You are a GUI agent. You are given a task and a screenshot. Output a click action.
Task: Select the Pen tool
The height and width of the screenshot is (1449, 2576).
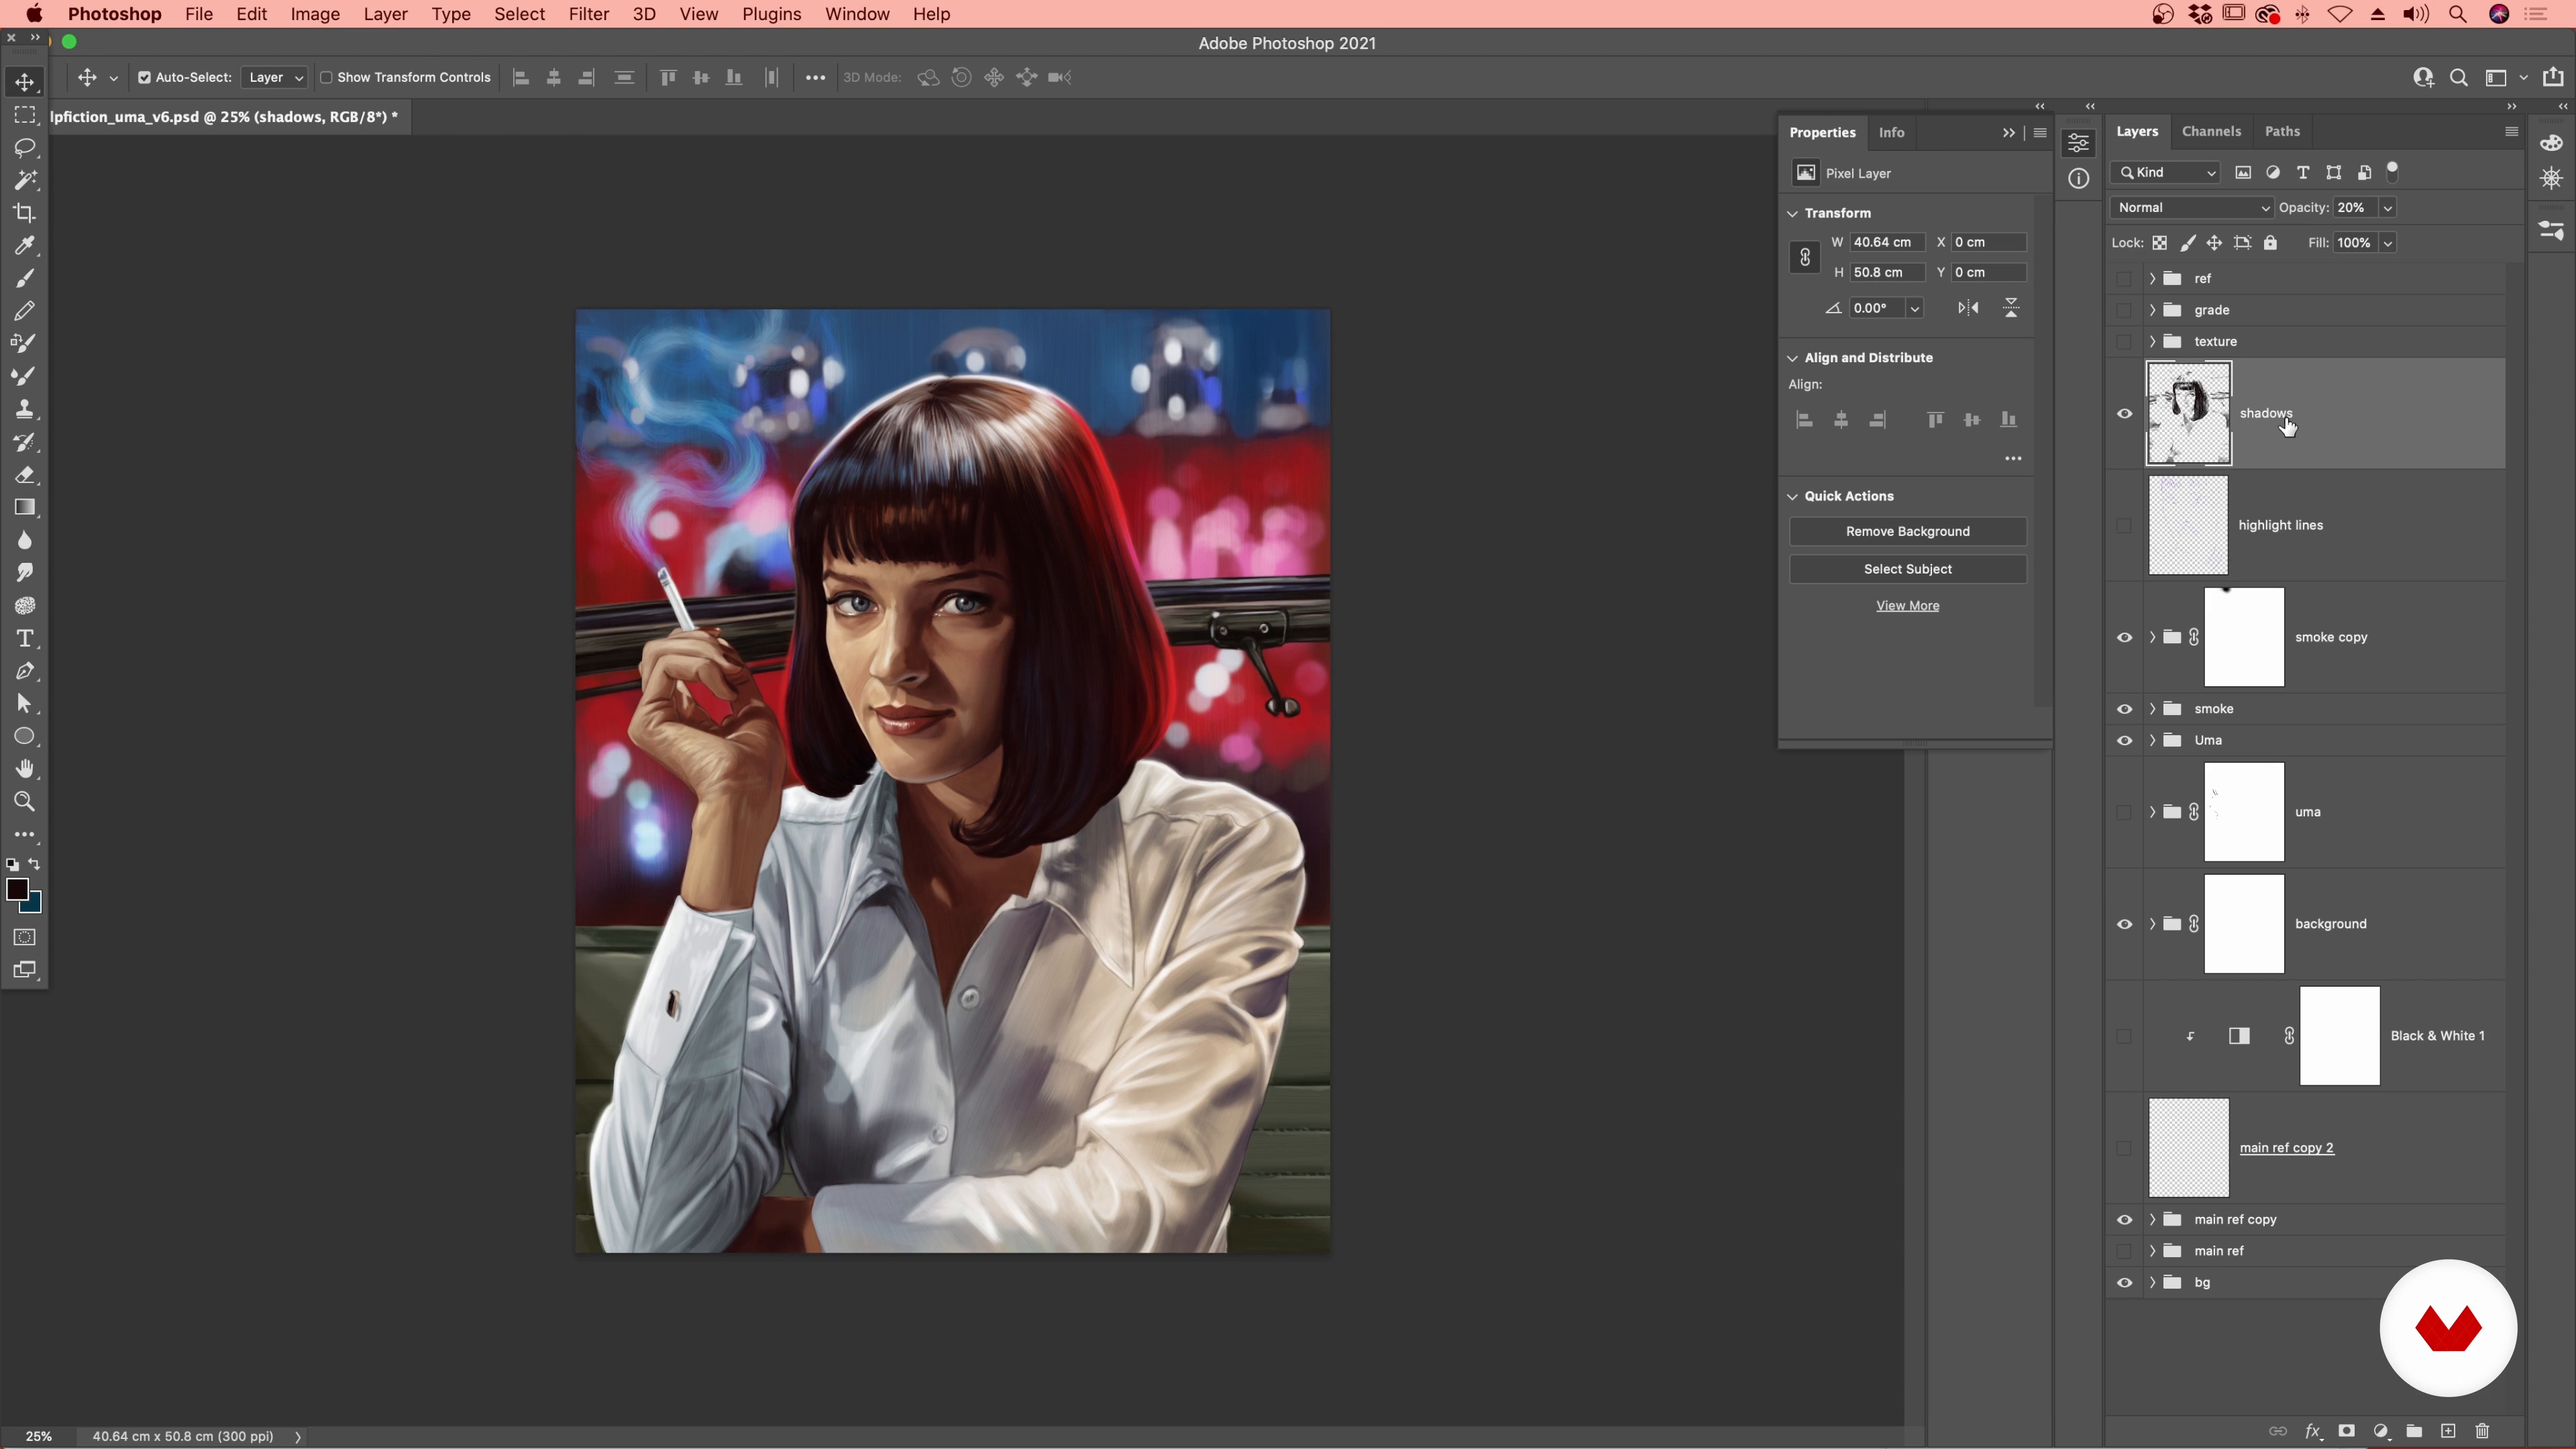click(x=25, y=671)
